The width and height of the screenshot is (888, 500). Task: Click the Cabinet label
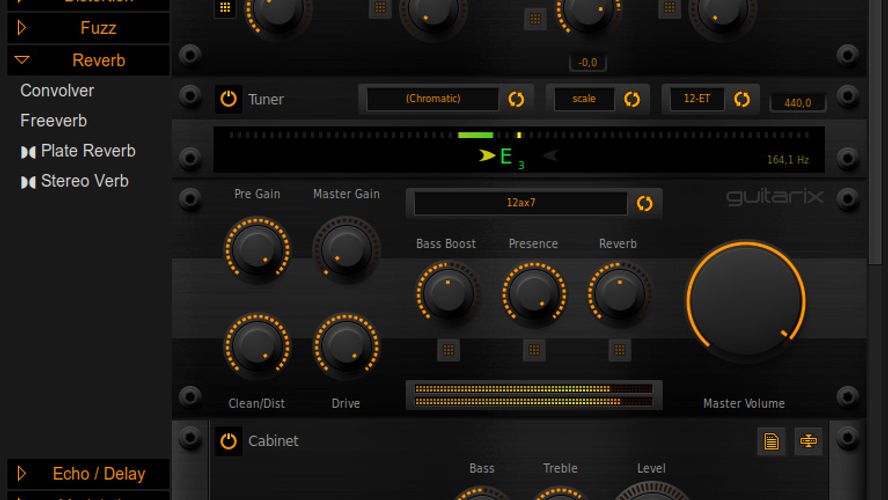(273, 441)
